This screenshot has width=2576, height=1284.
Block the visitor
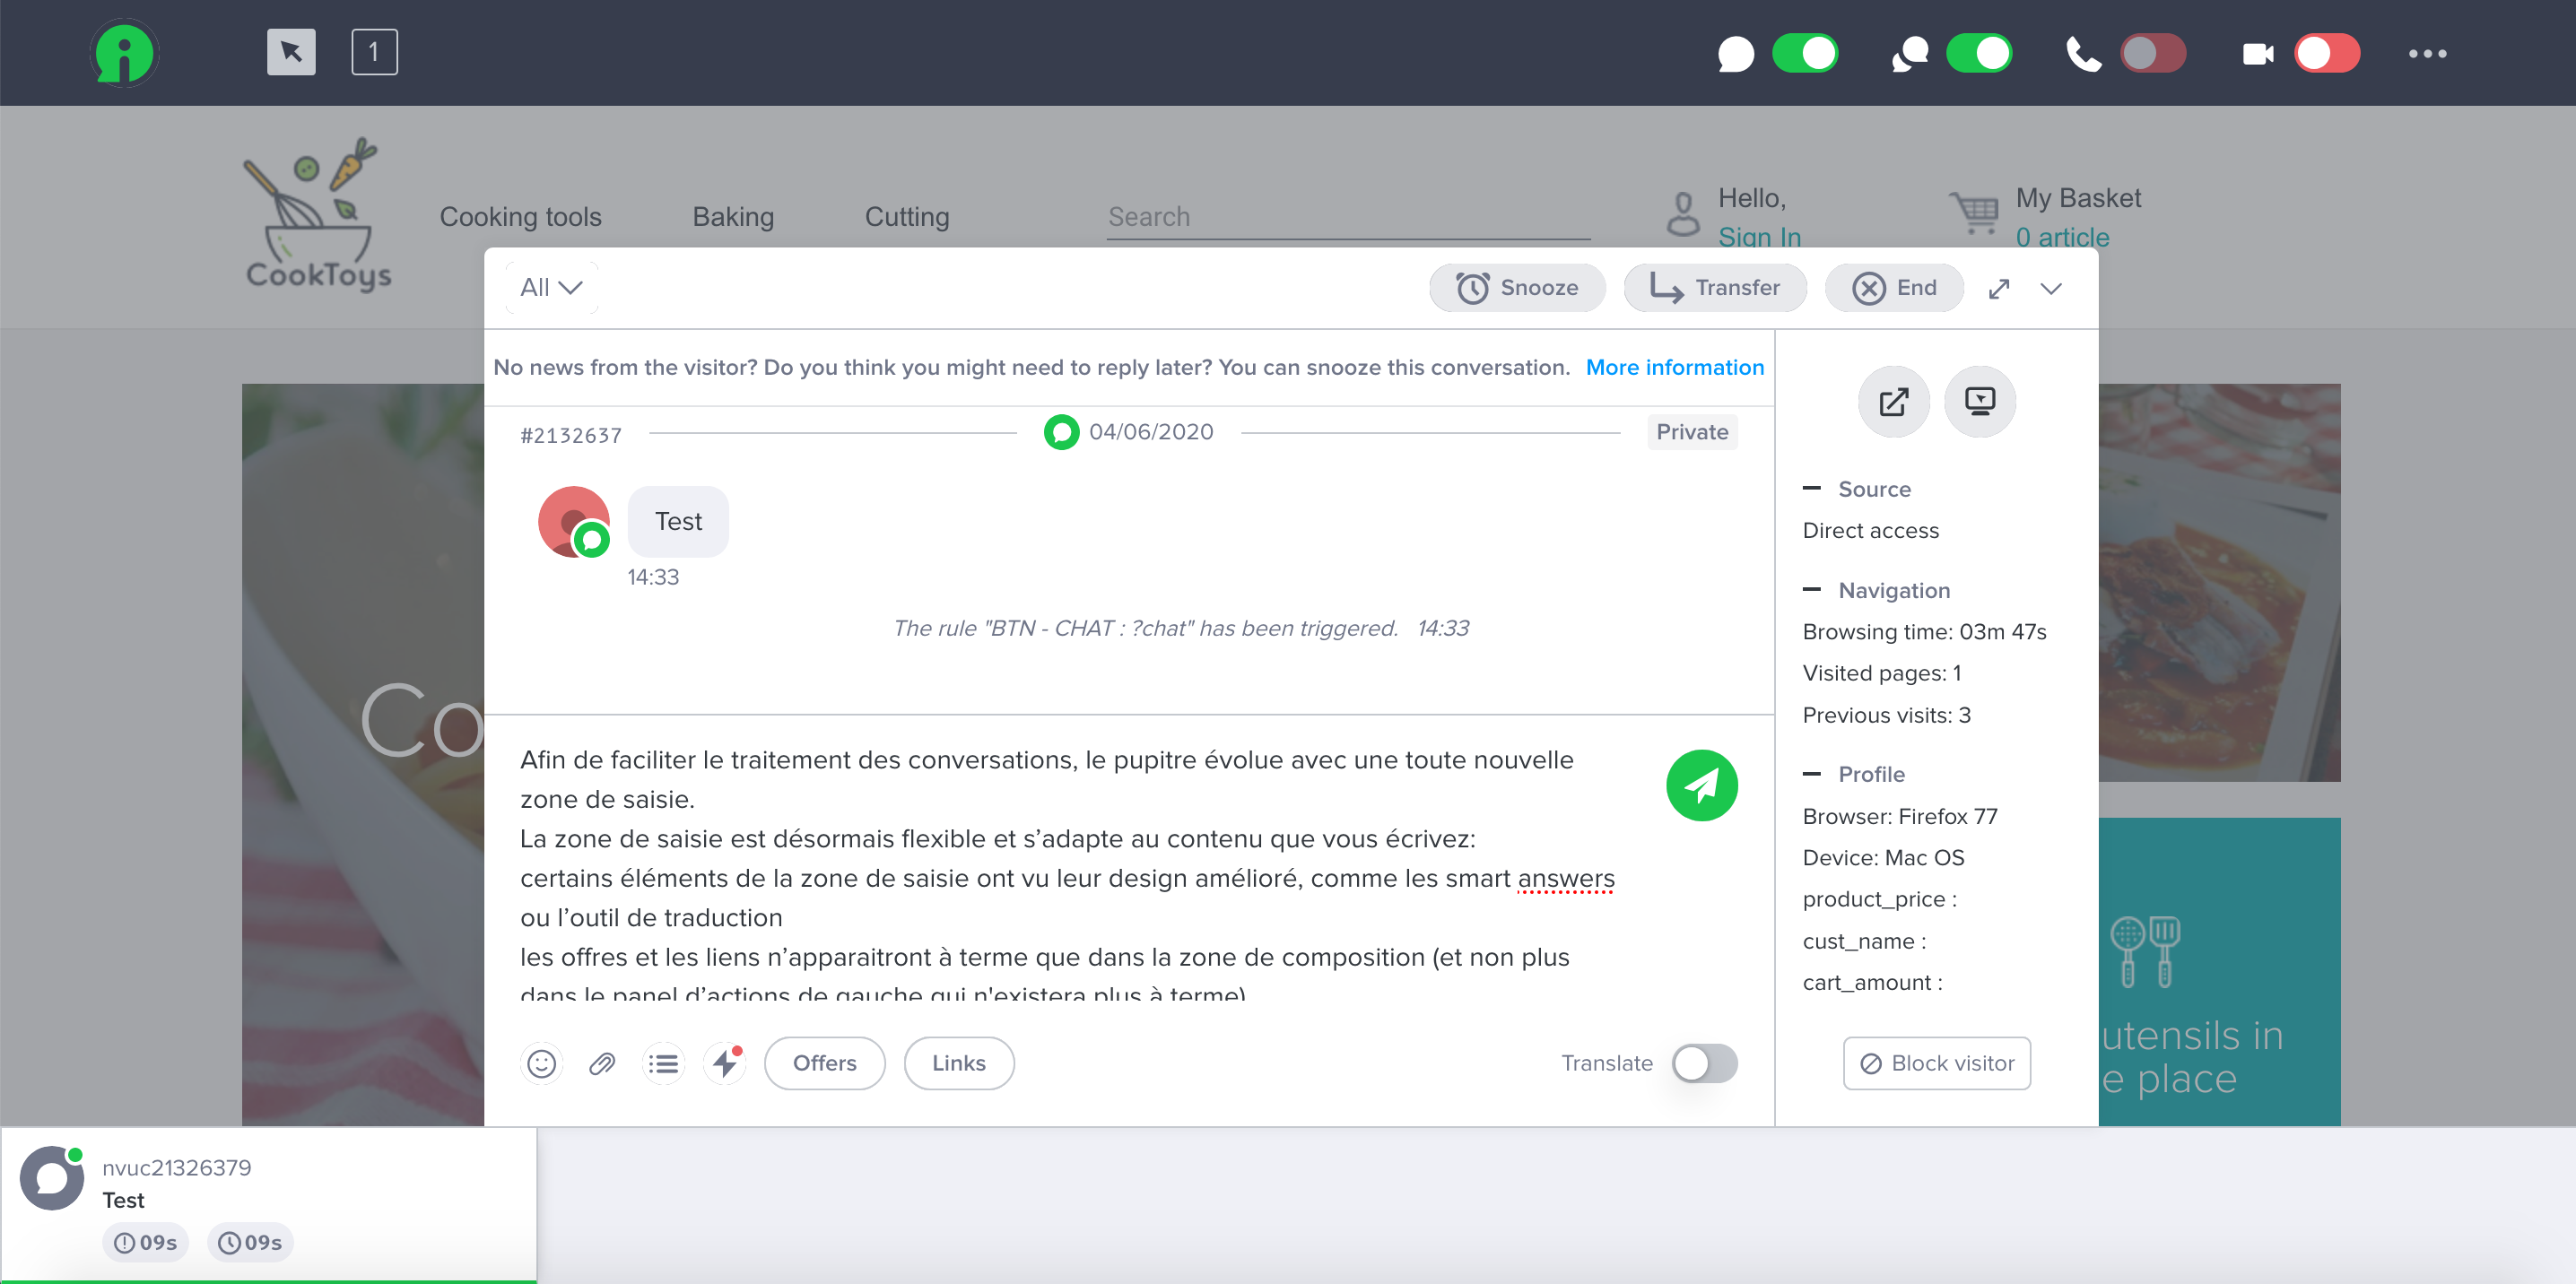1937,1063
